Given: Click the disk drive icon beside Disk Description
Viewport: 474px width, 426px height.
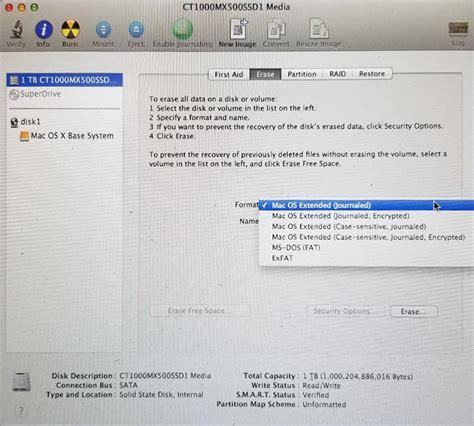Looking at the screenshot, I should (x=22, y=382).
